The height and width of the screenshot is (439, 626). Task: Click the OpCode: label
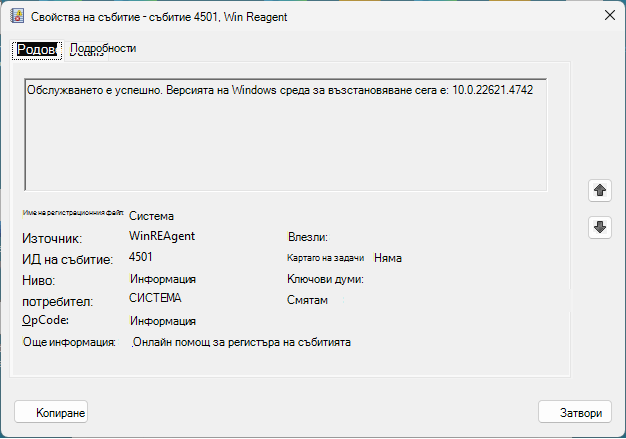tap(46, 320)
